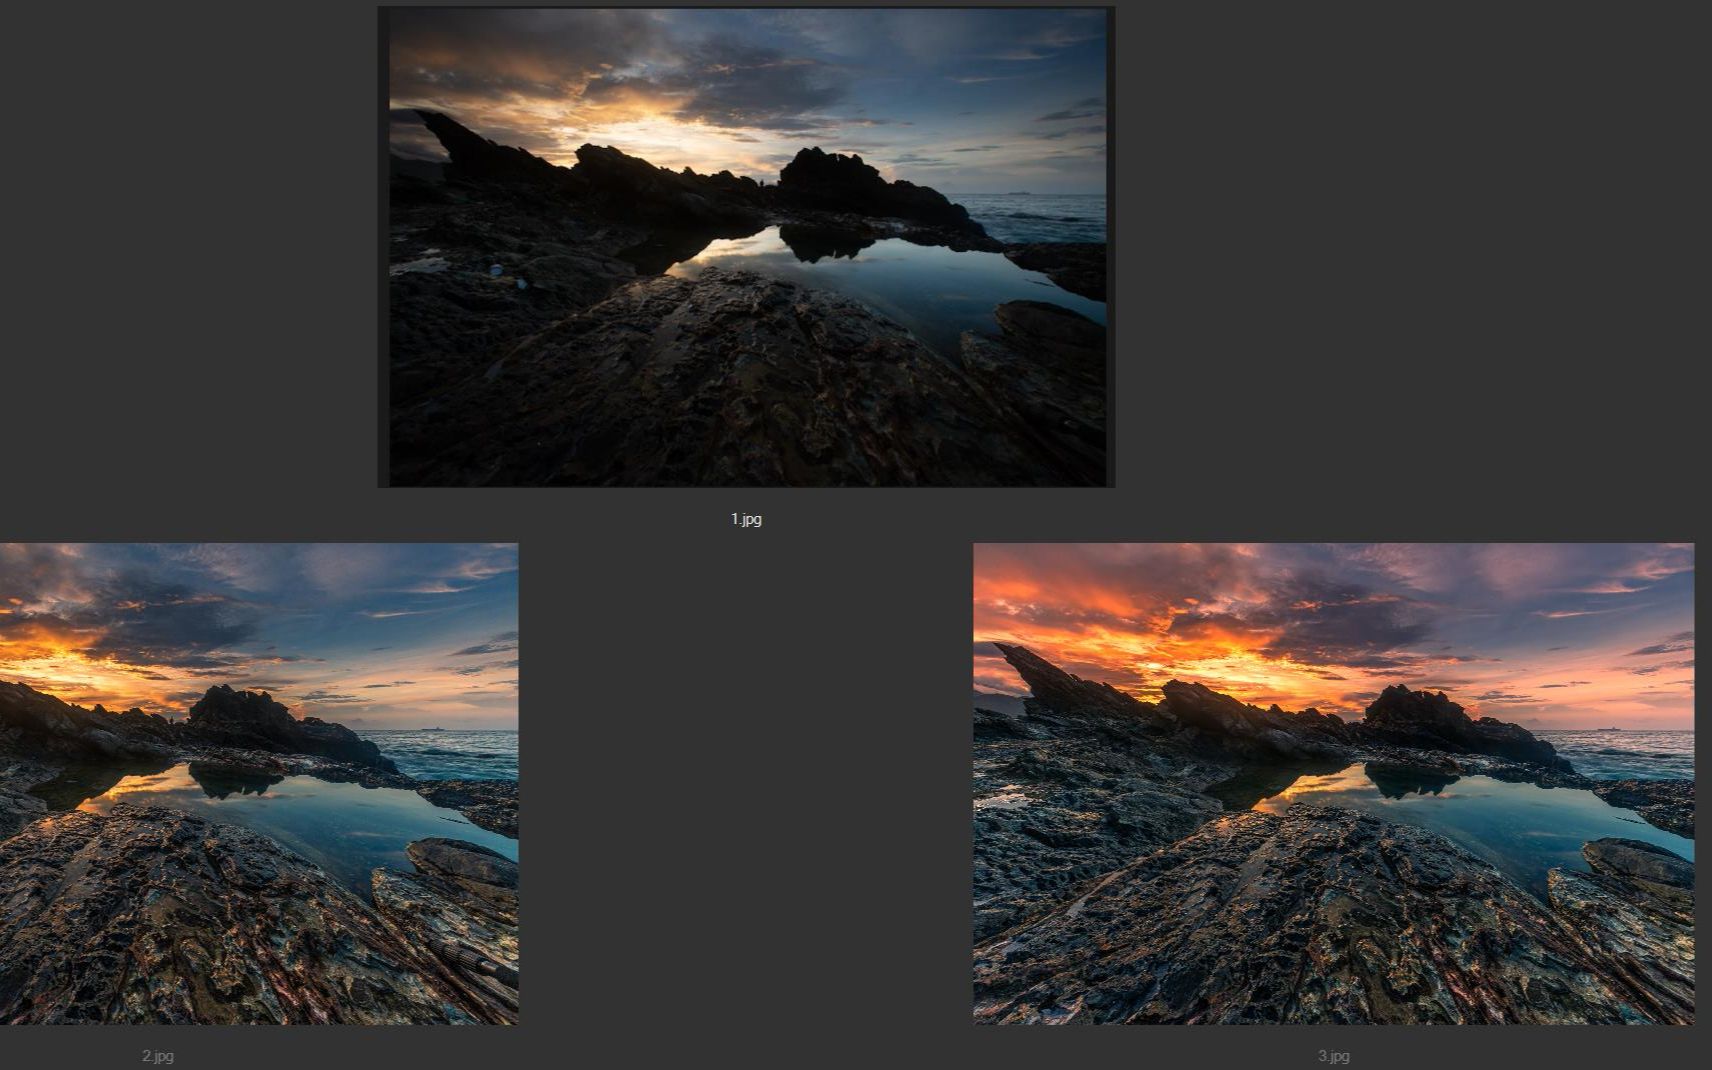The width and height of the screenshot is (1712, 1070).
Task: Select the 2.jpg sunset thumbnail
Action: click(x=259, y=783)
